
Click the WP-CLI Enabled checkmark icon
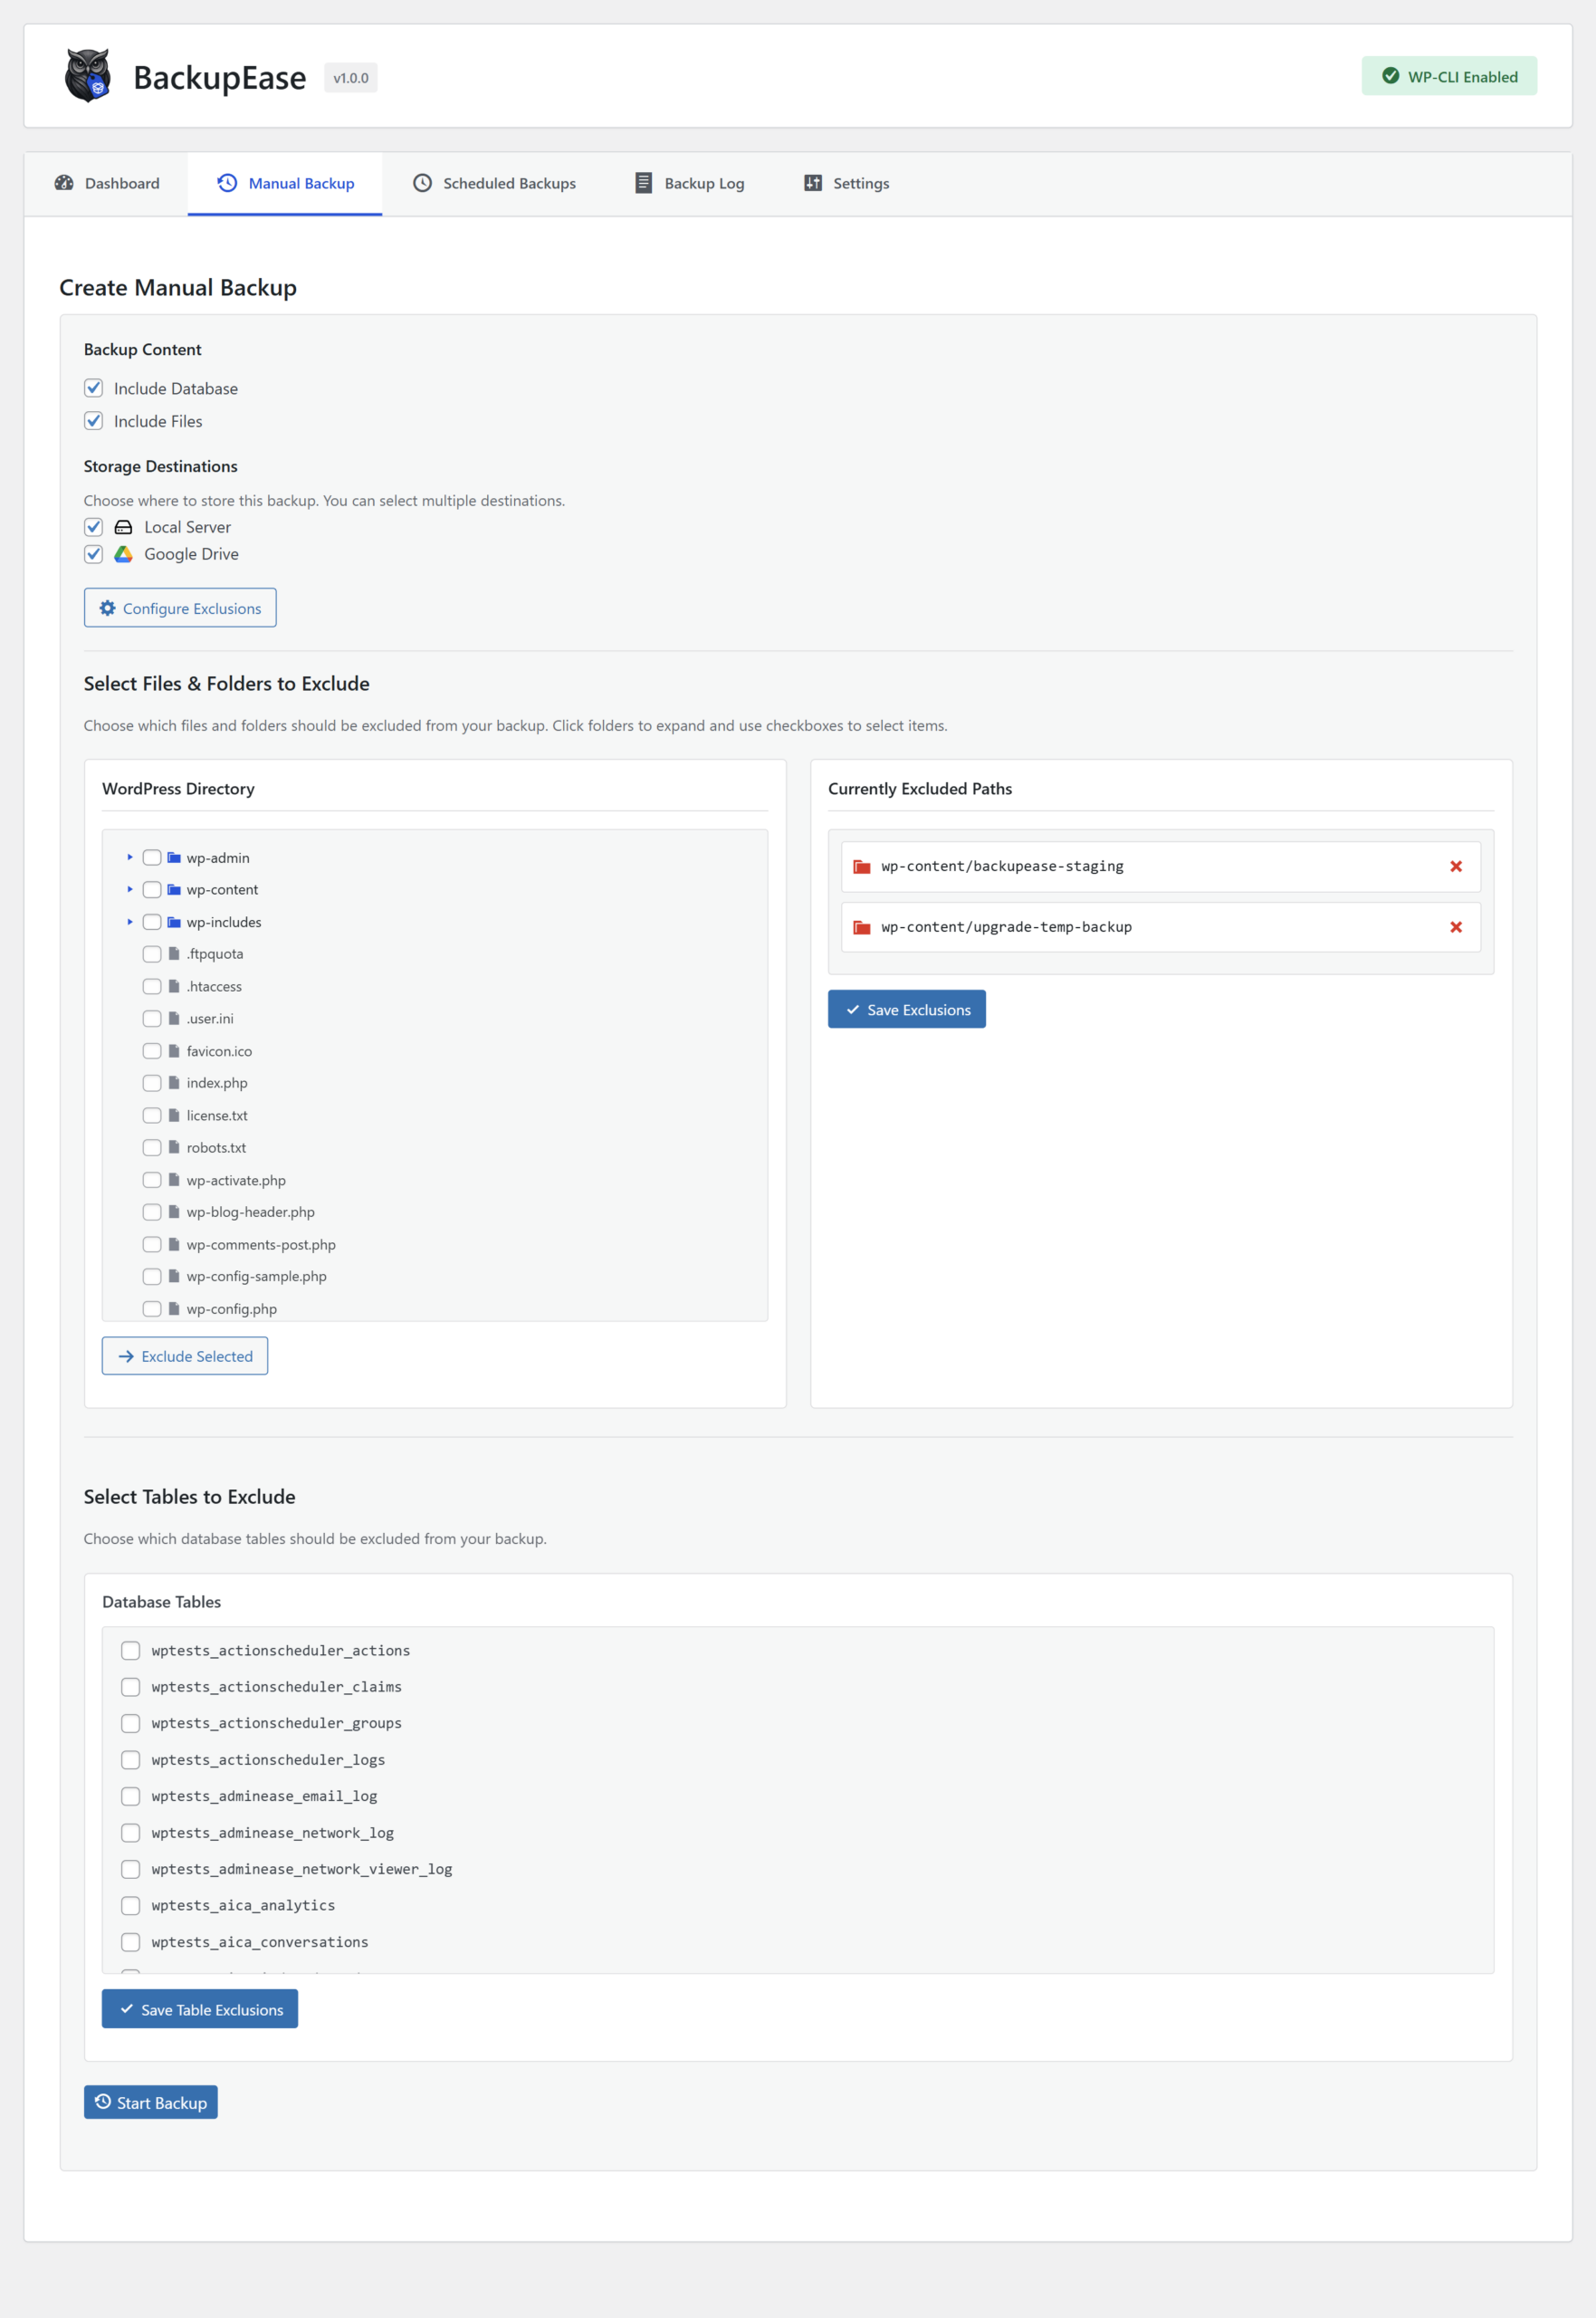pos(1389,76)
